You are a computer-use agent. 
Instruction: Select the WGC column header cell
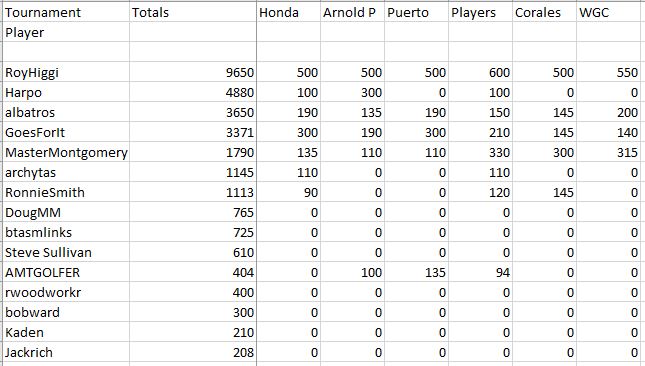[x=610, y=12]
